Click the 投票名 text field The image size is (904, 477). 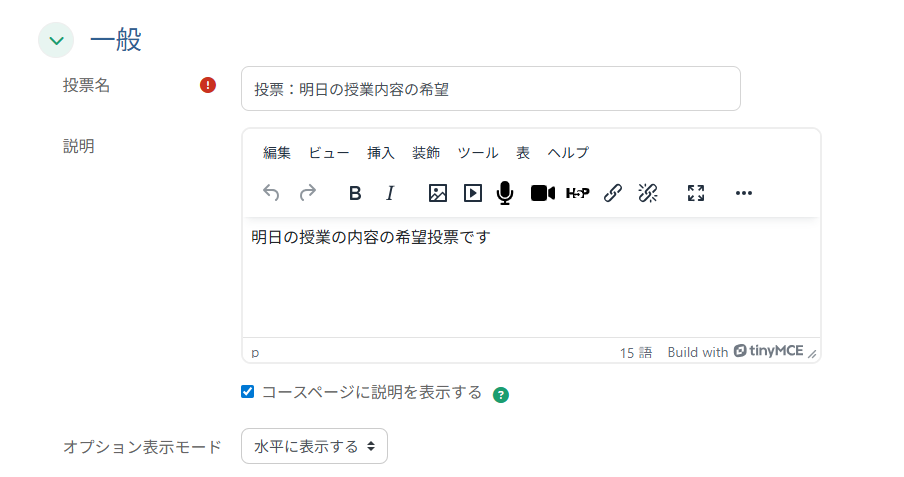(x=490, y=89)
